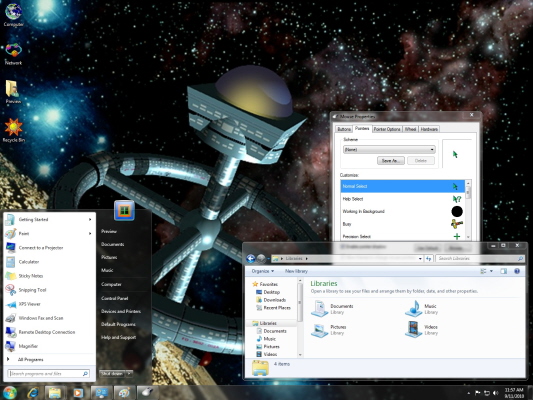Open the Recycle Bin desktop icon

[x=14, y=130]
